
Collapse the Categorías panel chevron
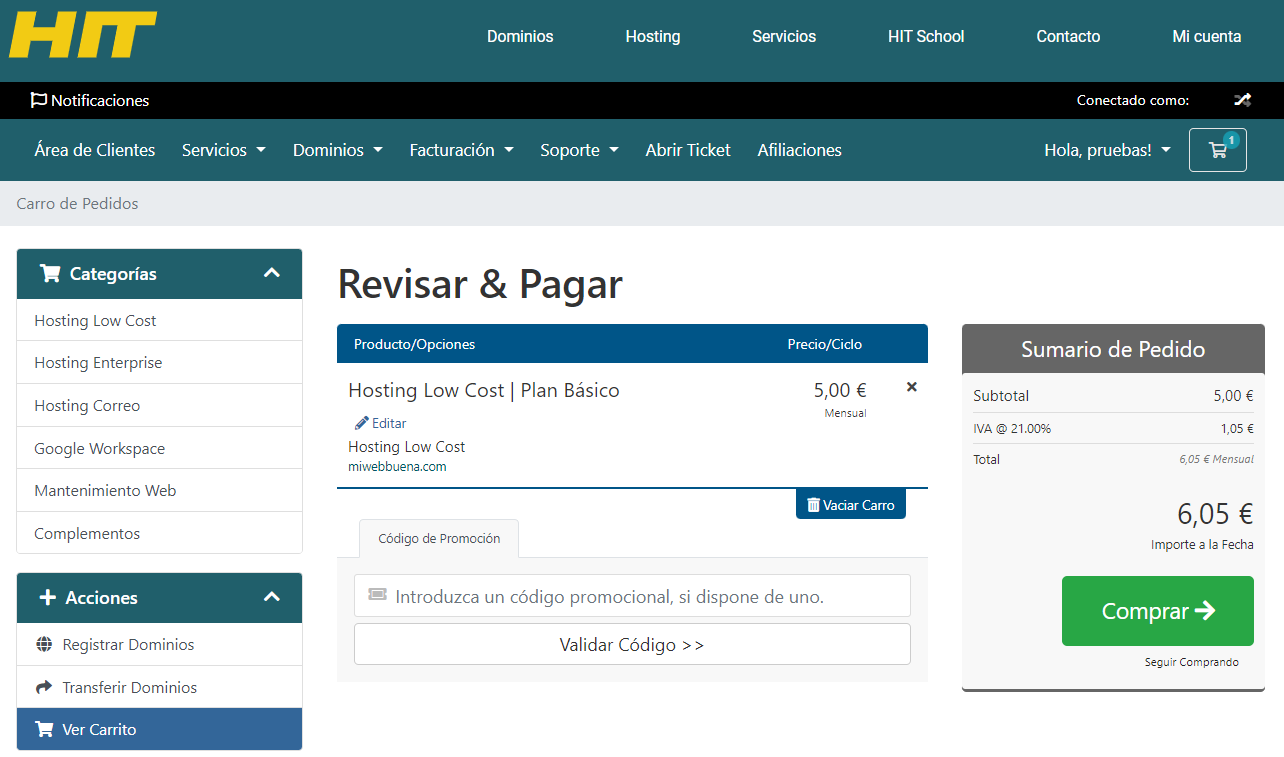tap(271, 273)
